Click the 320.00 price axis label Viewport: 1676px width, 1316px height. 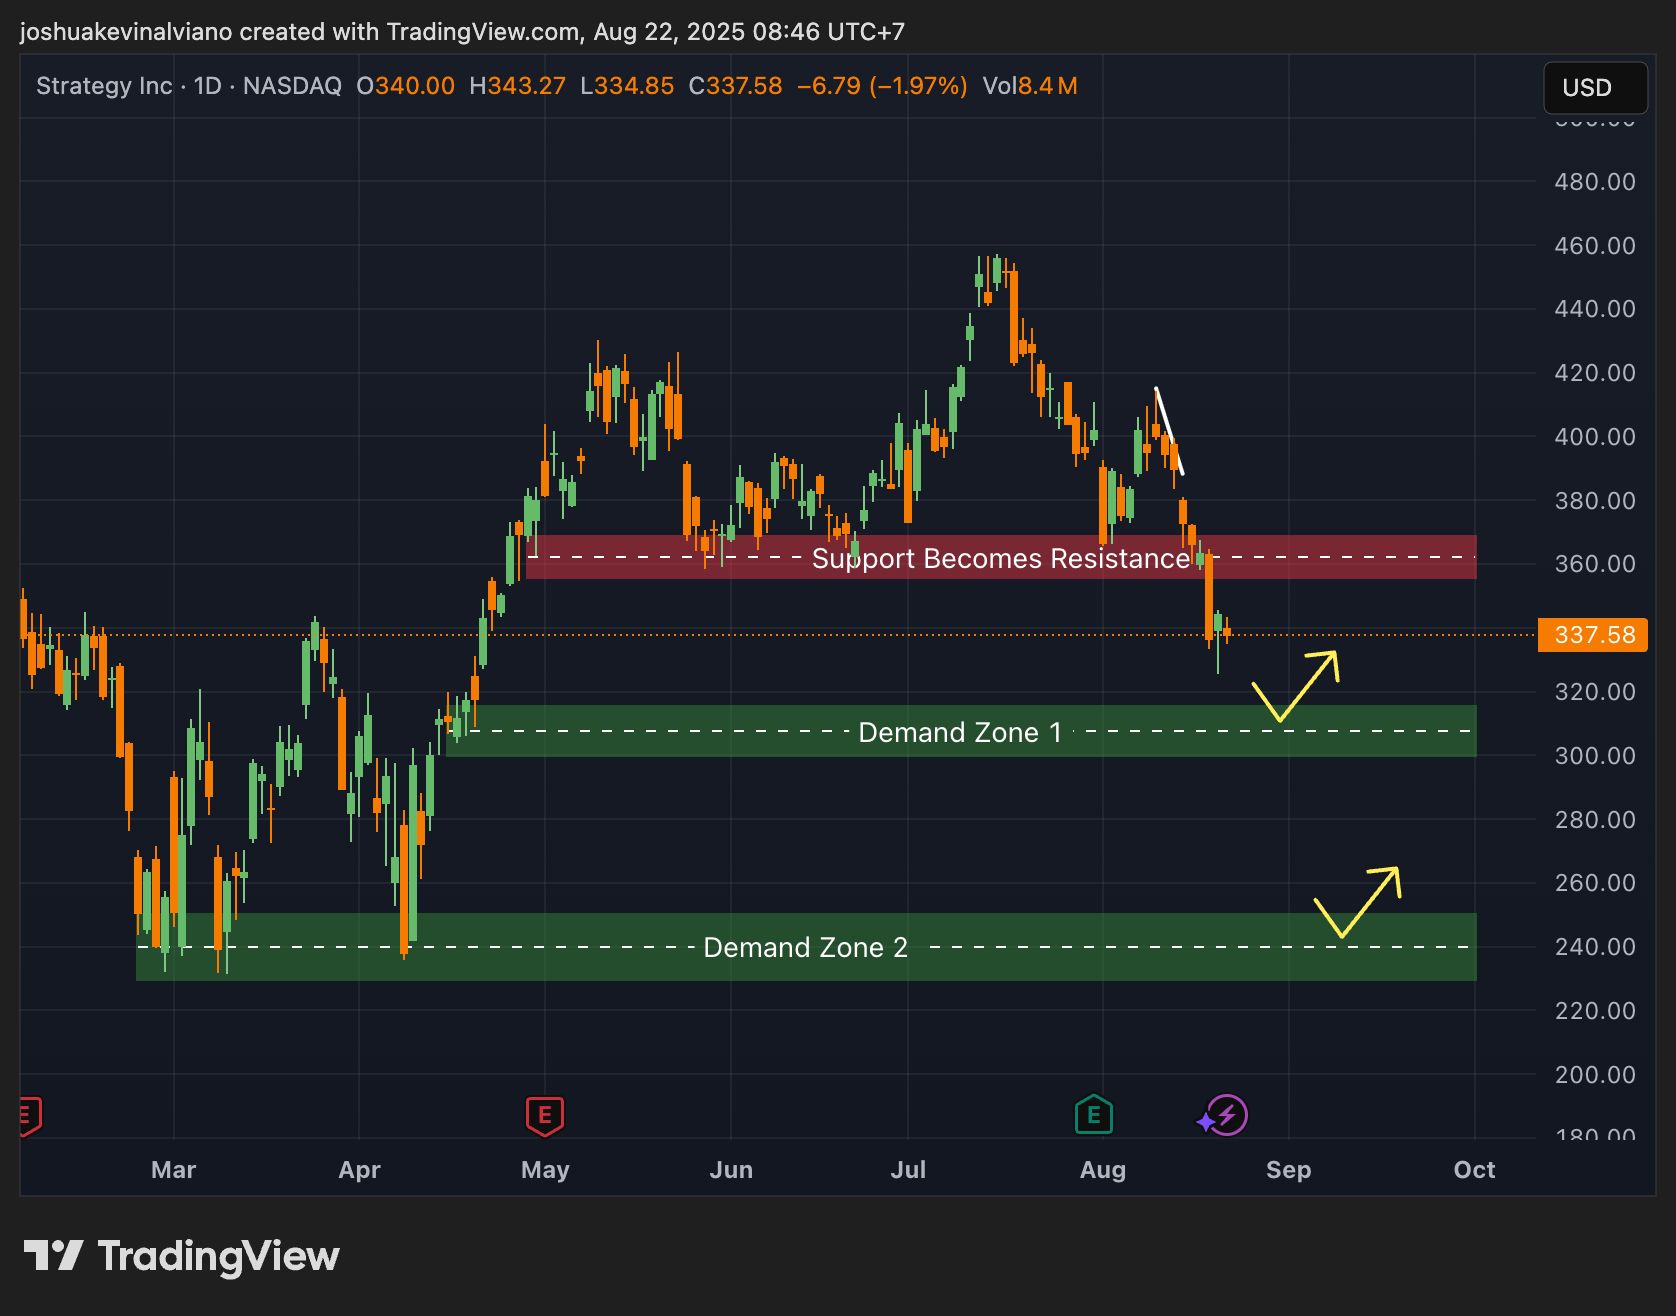click(1595, 692)
